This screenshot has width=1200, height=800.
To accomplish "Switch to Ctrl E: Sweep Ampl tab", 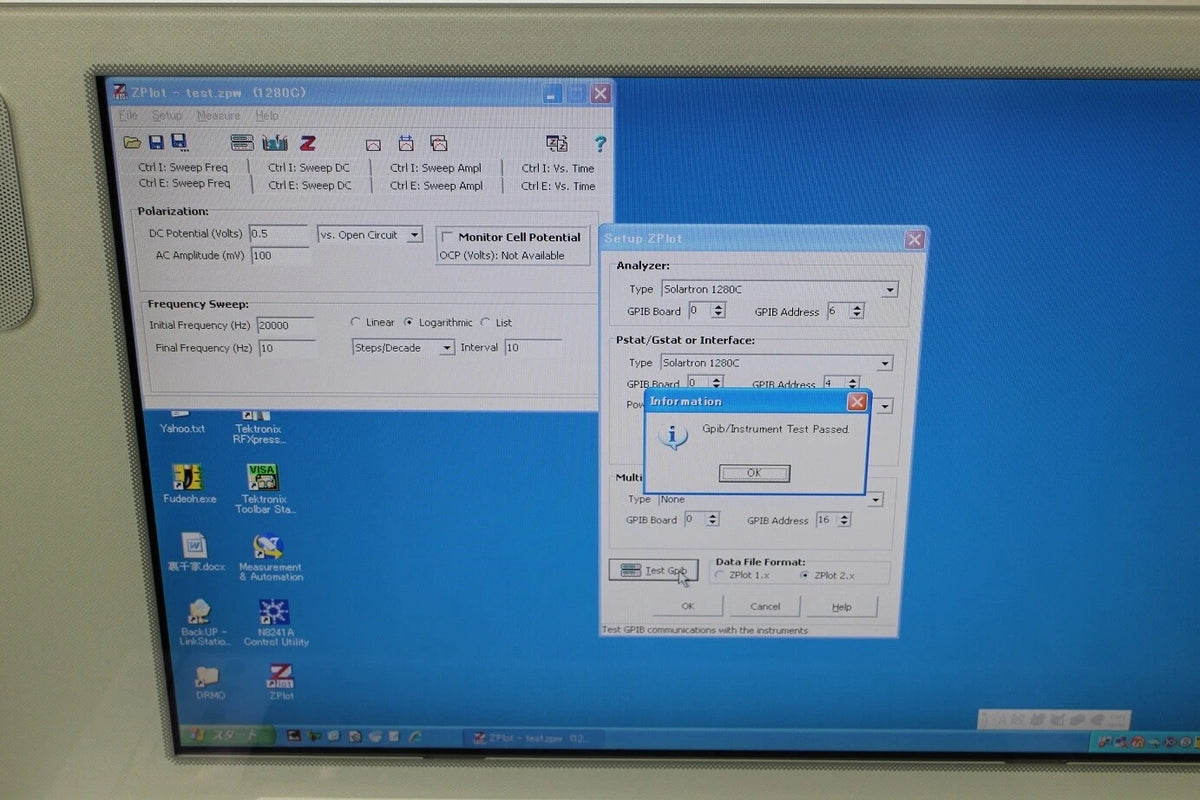I will pyautogui.click(x=436, y=186).
